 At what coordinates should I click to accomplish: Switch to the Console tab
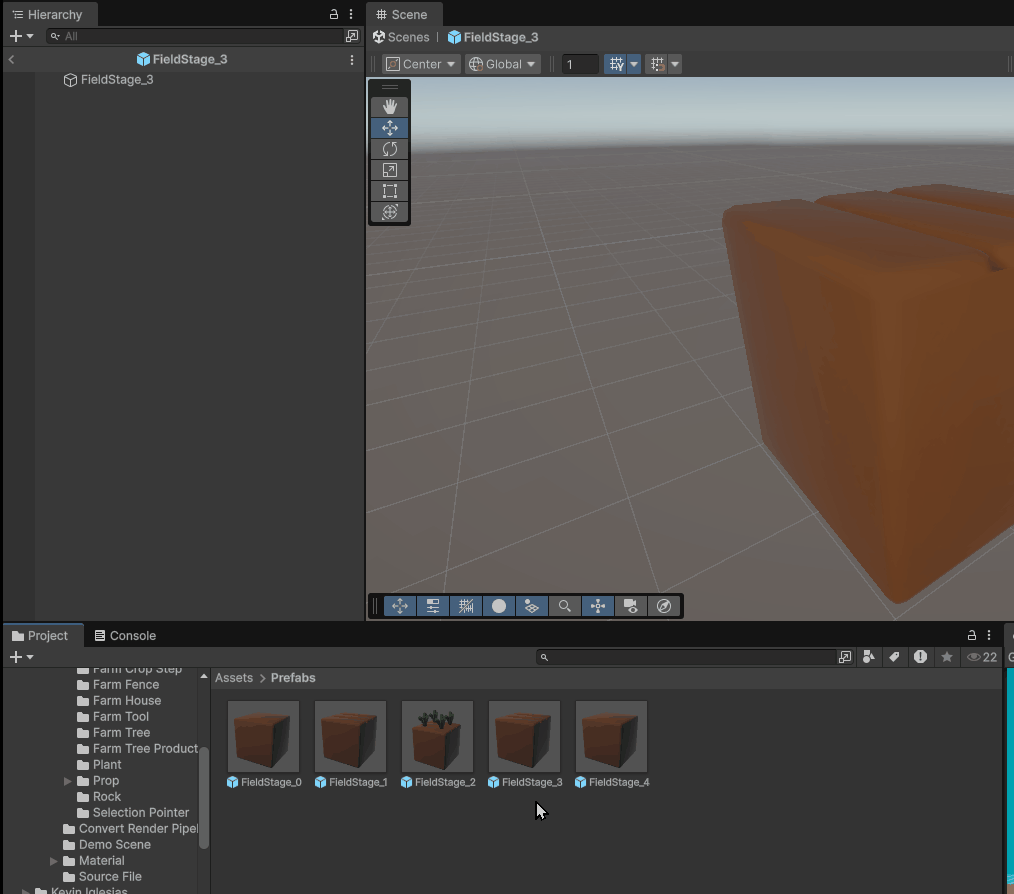point(125,636)
